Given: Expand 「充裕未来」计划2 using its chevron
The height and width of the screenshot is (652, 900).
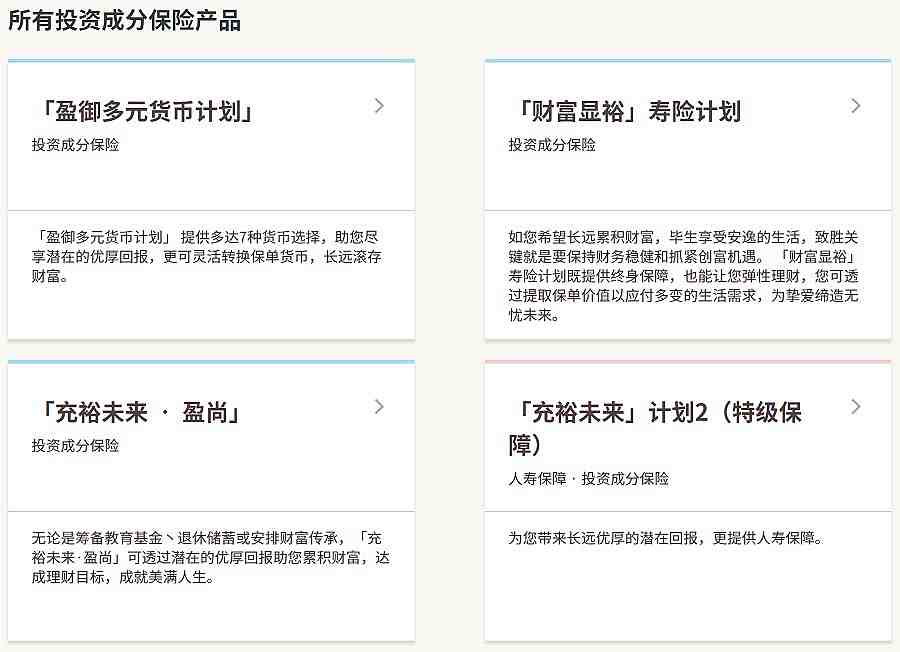Looking at the screenshot, I should pos(854,407).
